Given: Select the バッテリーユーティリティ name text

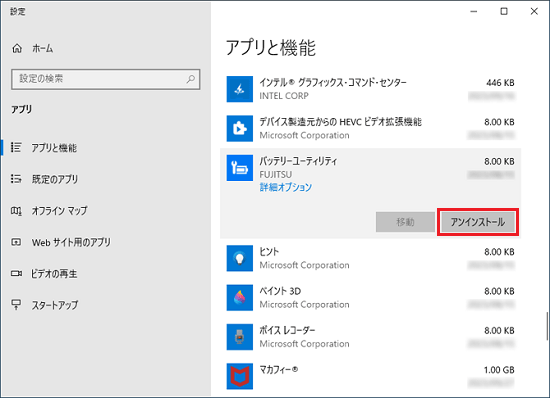Looking at the screenshot, I should click(x=298, y=161).
